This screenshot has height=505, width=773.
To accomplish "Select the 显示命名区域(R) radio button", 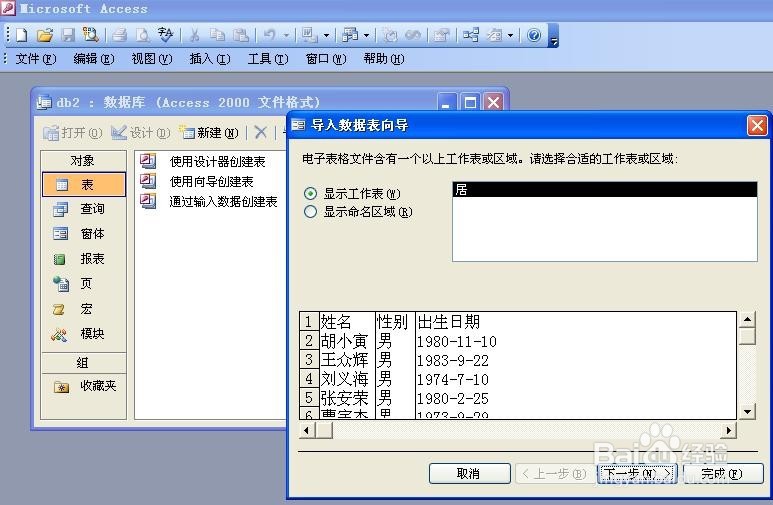I will [x=311, y=212].
